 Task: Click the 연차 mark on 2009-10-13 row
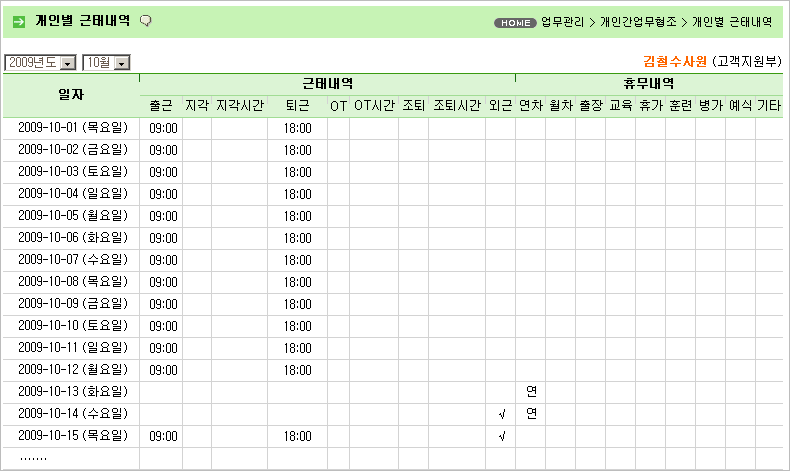pos(531,391)
